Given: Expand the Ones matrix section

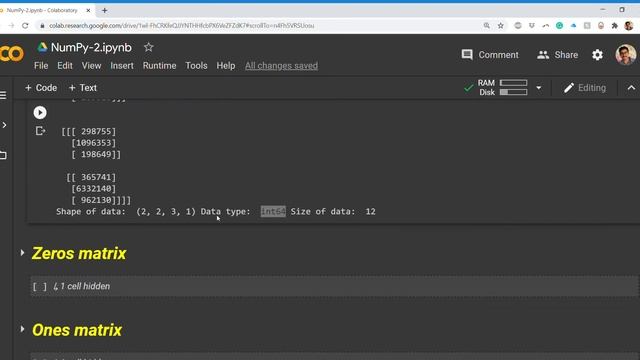Looking at the screenshot, I should [x=22, y=329].
